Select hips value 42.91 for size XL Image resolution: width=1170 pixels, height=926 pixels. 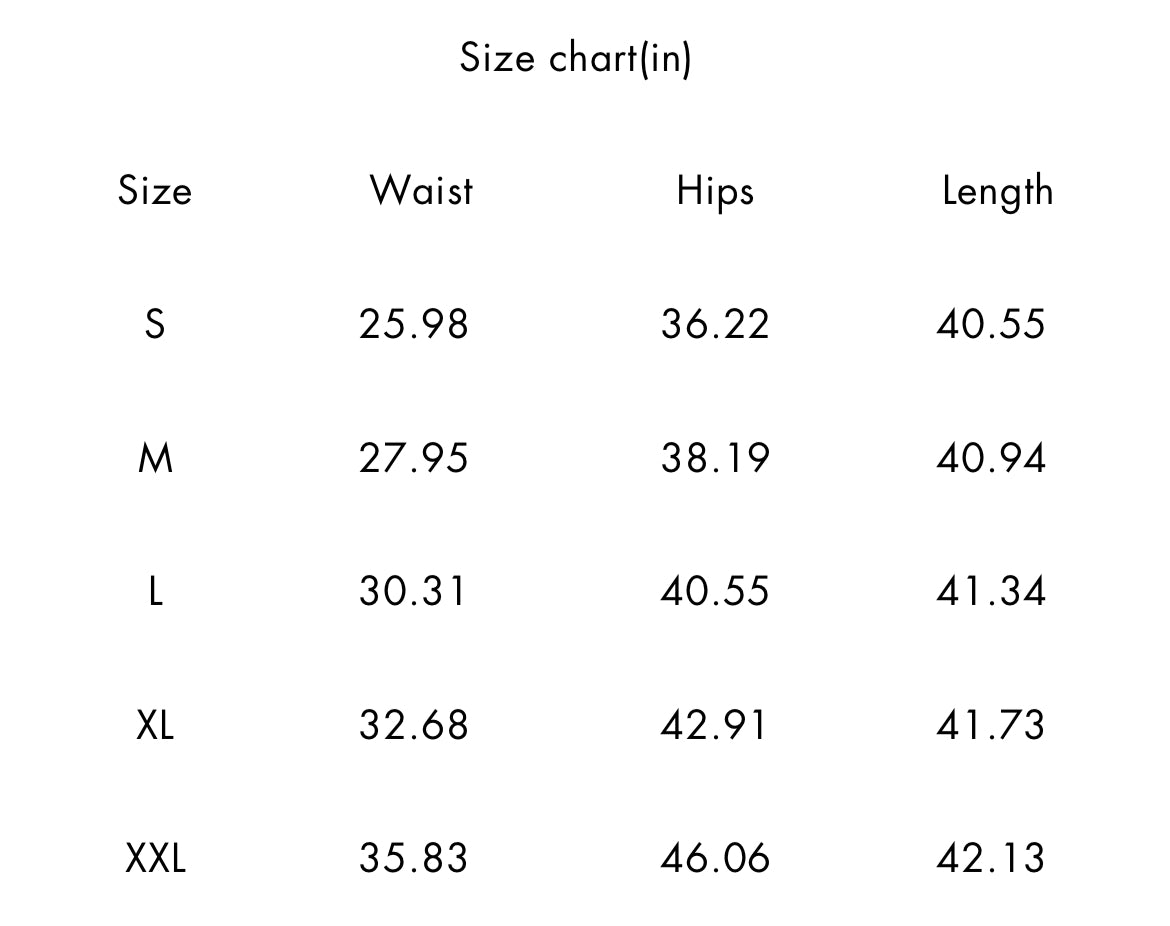(714, 725)
